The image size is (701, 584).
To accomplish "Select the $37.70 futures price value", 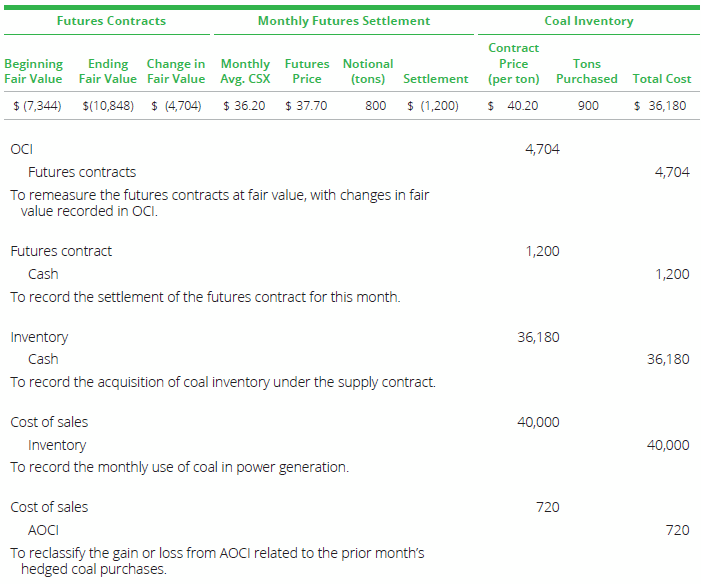I will tap(306, 105).
